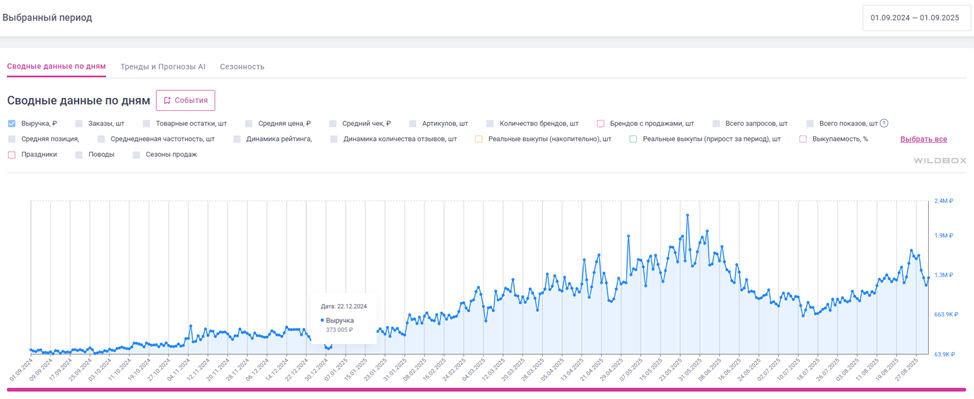Enable the Выкупаемость, % checkbox

pyautogui.click(x=803, y=139)
